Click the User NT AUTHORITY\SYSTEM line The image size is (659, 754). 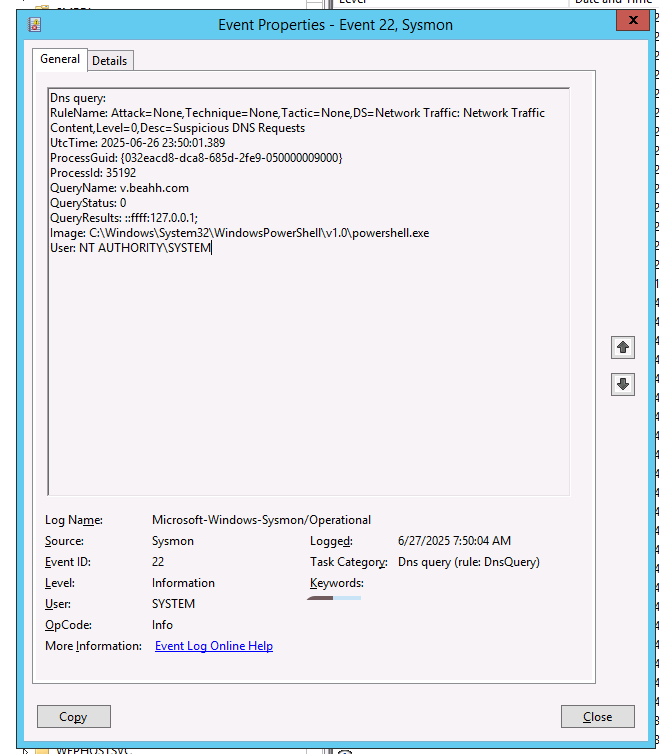point(130,248)
